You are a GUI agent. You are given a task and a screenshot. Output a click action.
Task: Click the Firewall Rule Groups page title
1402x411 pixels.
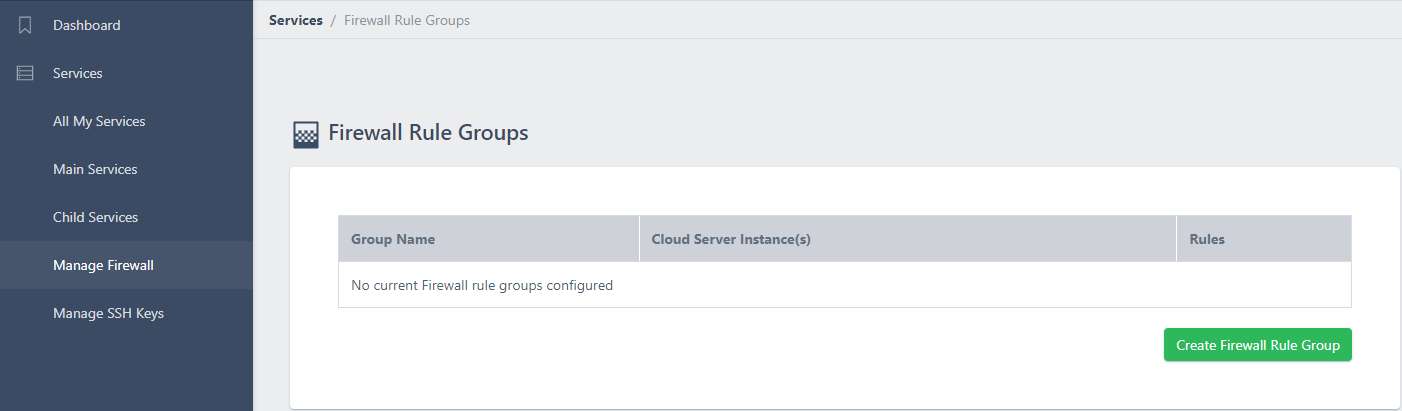tap(428, 133)
